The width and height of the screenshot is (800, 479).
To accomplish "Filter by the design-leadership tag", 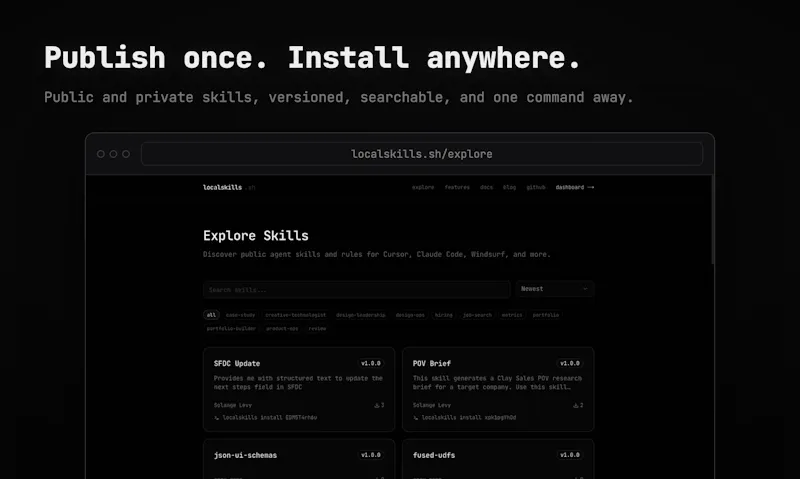I will pyautogui.click(x=361, y=315).
